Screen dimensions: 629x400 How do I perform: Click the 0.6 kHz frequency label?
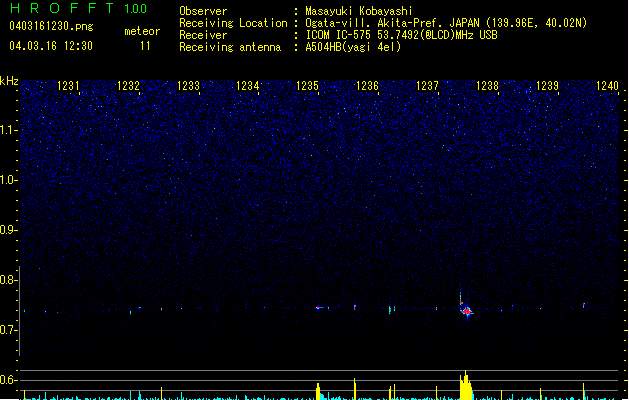8,380
